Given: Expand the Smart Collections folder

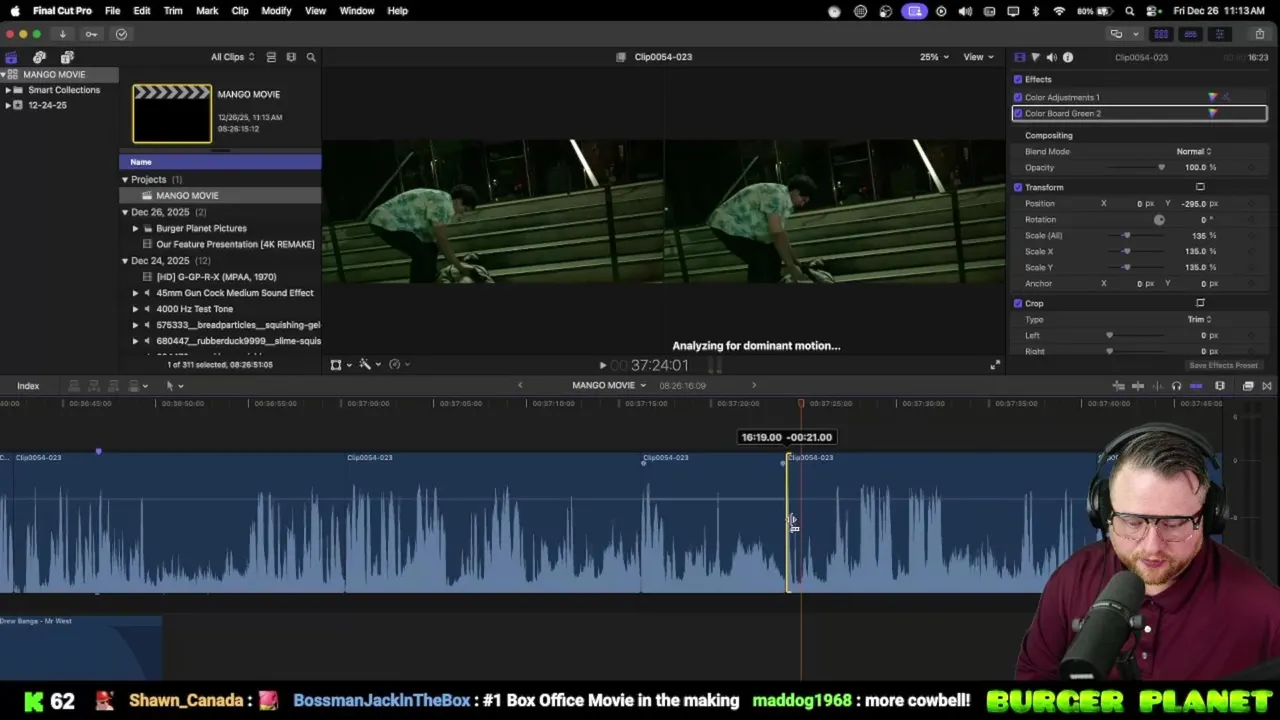Looking at the screenshot, I should [x=8, y=90].
